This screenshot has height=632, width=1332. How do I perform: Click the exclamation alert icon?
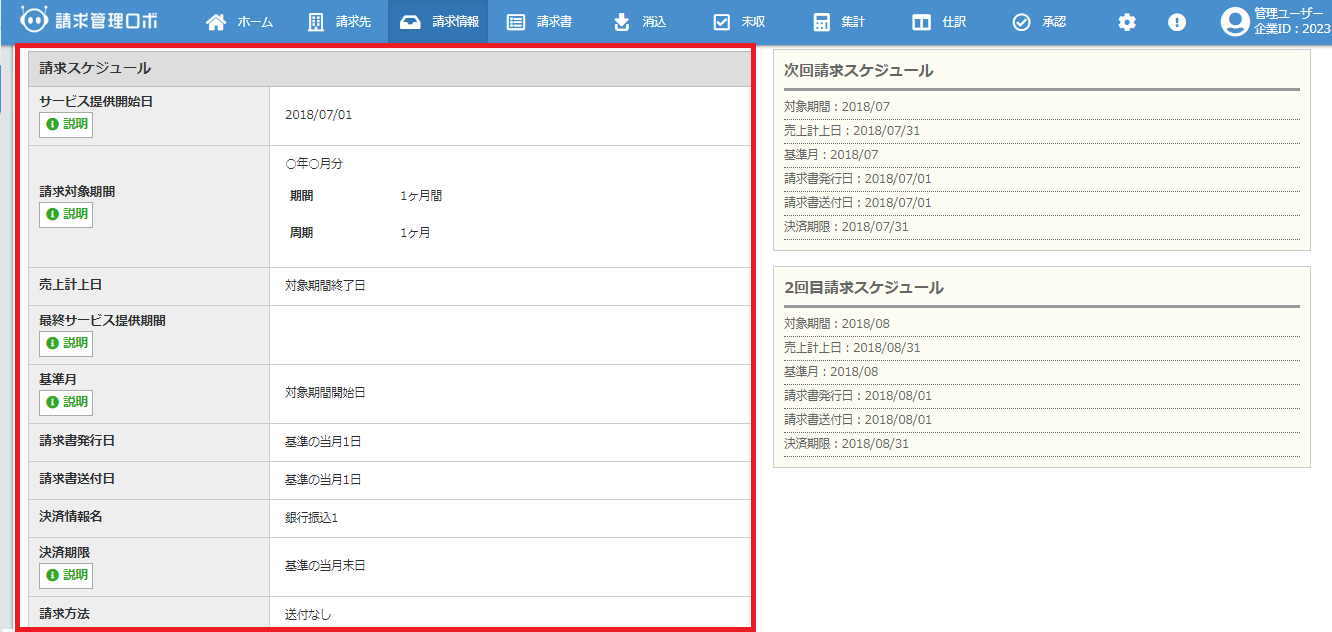coord(1177,22)
